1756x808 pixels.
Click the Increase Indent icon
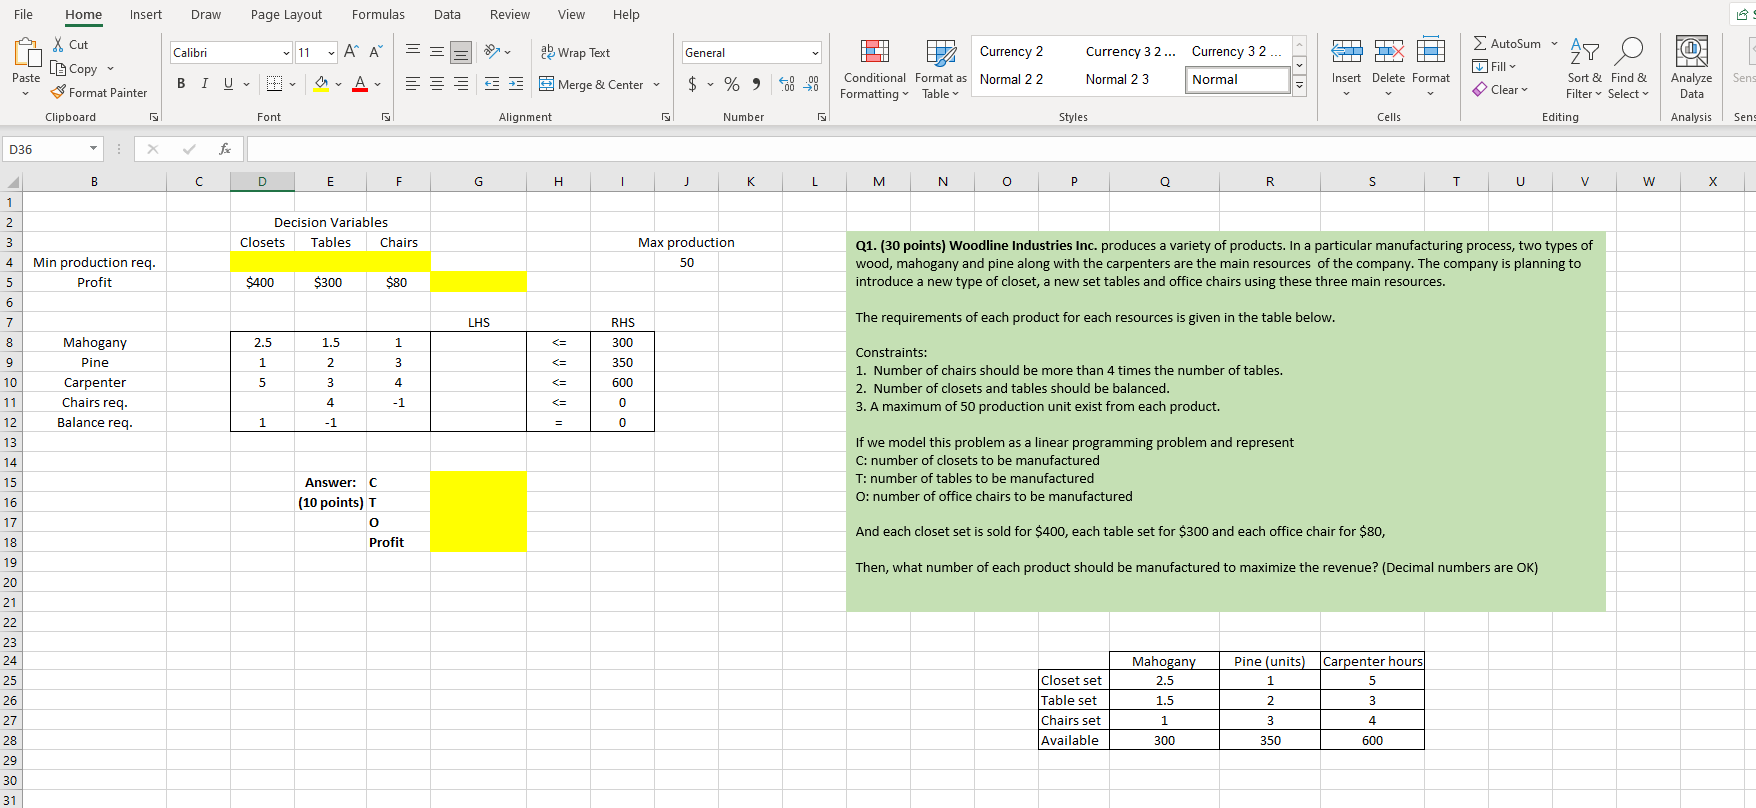click(516, 84)
